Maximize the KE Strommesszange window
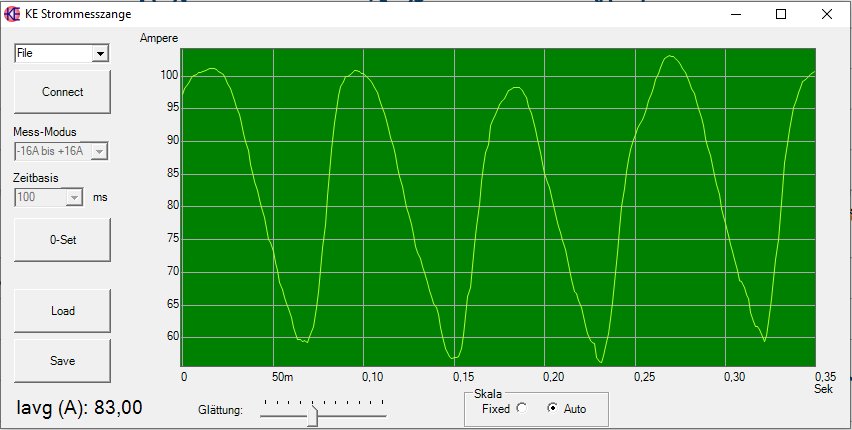The width and height of the screenshot is (852, 430). click(x=781, y=14)
